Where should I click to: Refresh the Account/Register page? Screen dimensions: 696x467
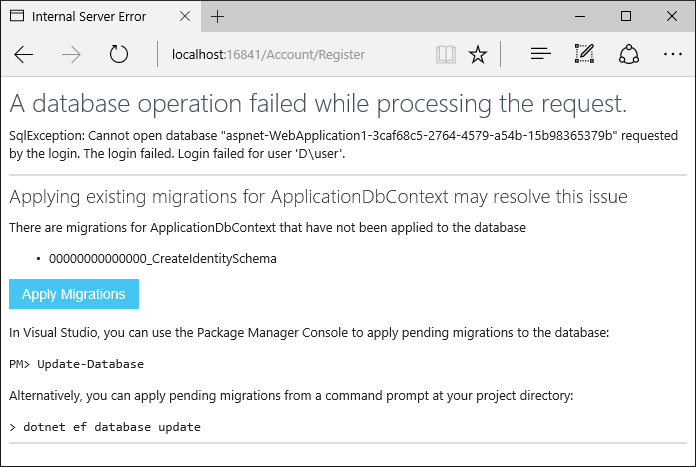coord(119,54)
